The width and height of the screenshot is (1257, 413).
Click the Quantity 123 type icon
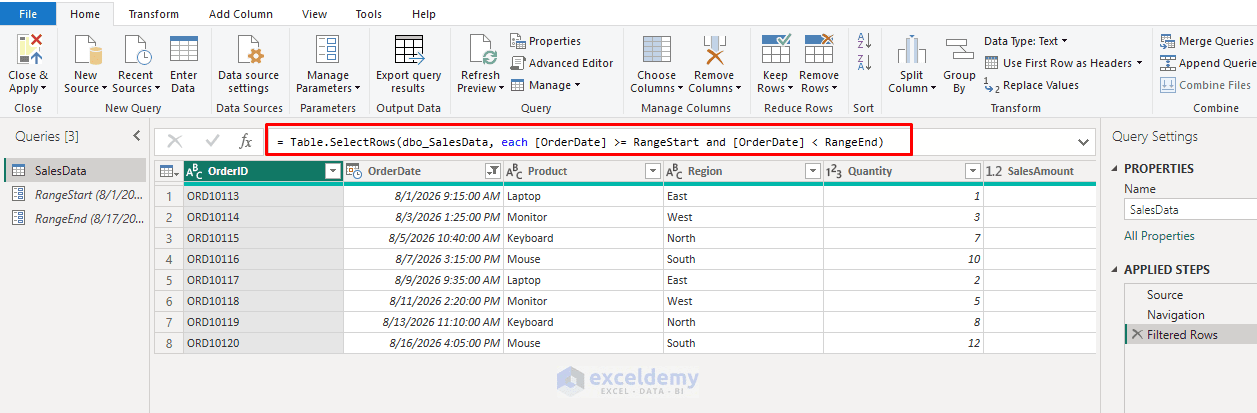[834, 171]
